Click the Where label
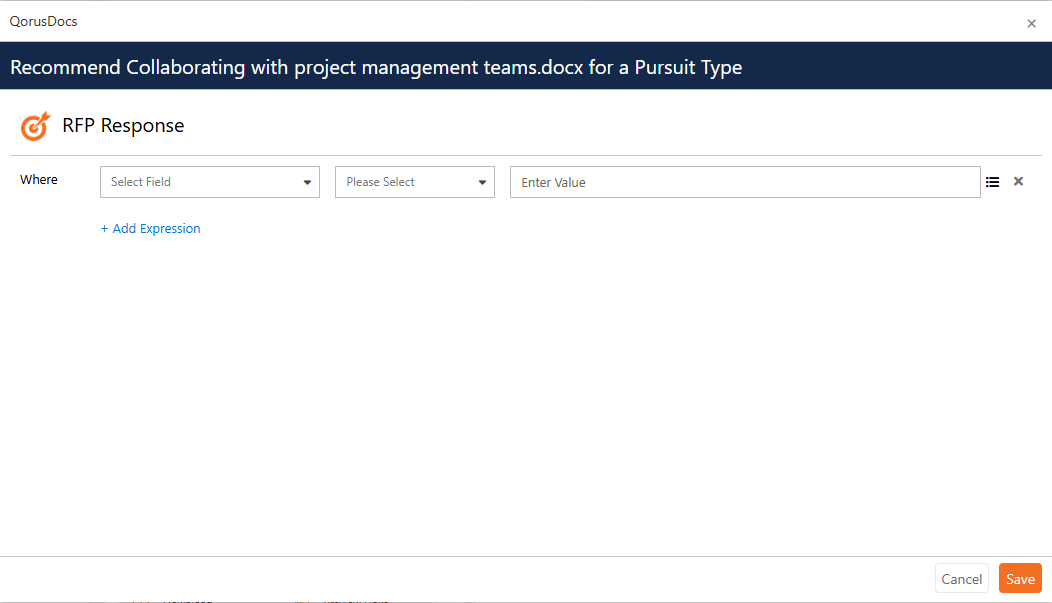The width and height of the screenshot is (1052, 603). [x=39, y=180]
